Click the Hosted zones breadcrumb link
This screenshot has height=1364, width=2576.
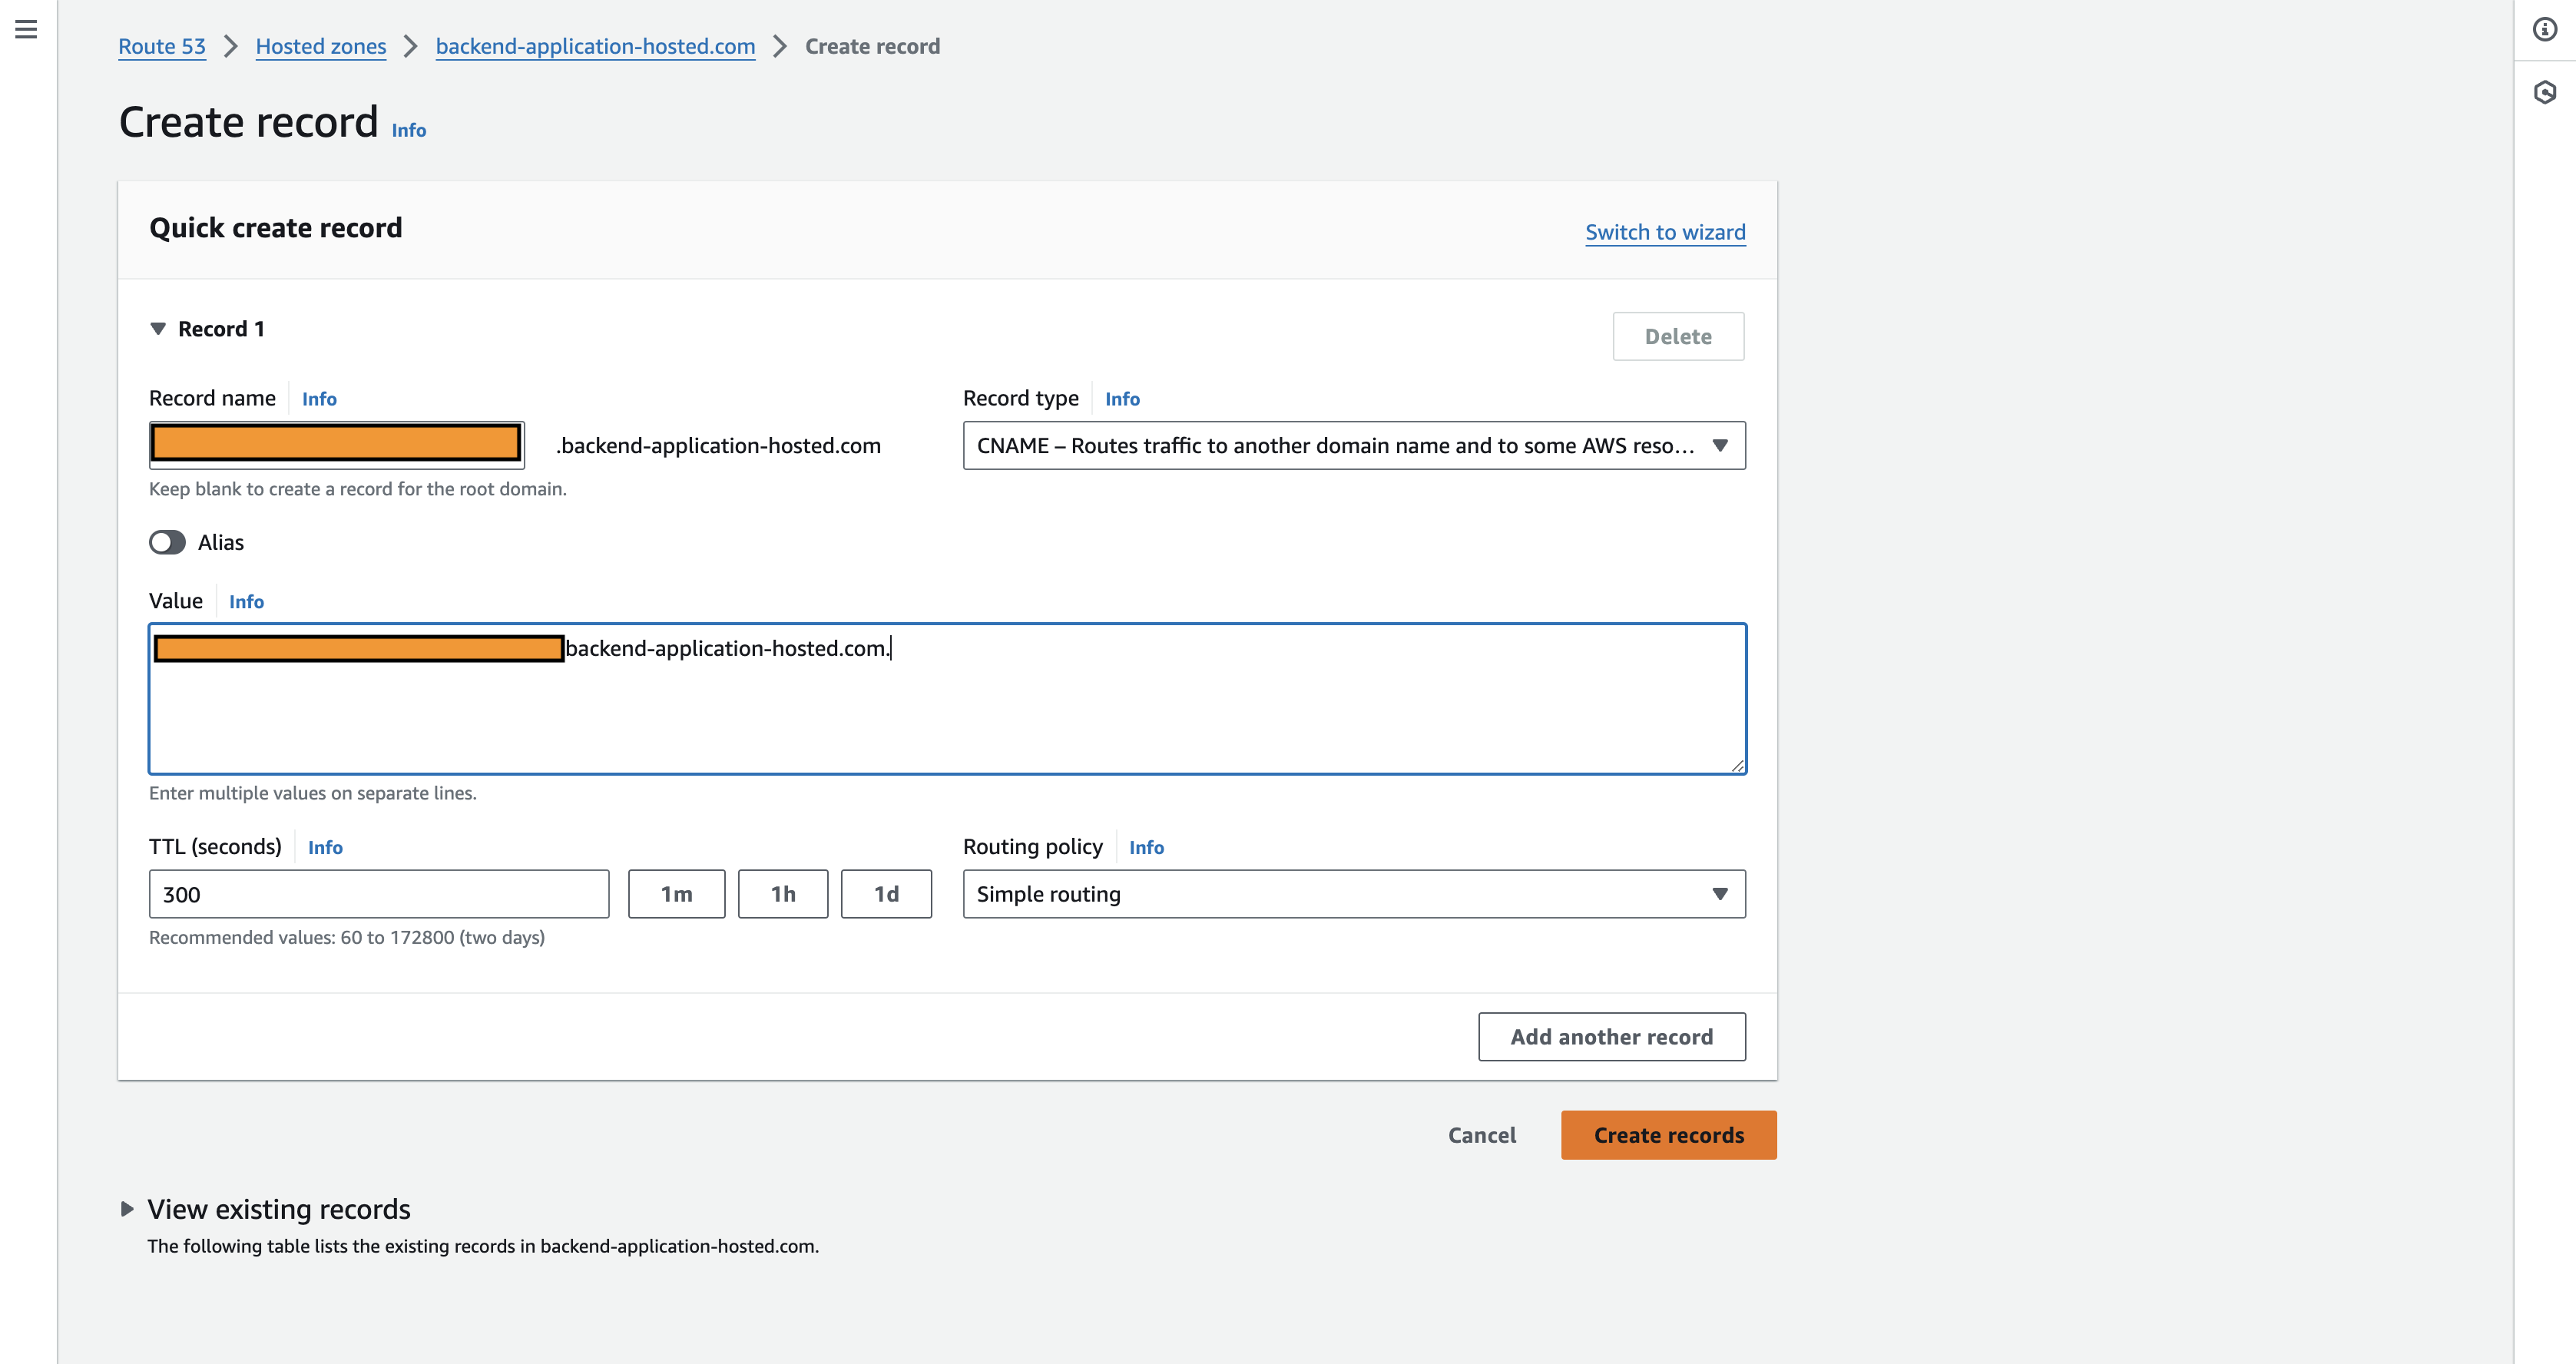point(320,46)
